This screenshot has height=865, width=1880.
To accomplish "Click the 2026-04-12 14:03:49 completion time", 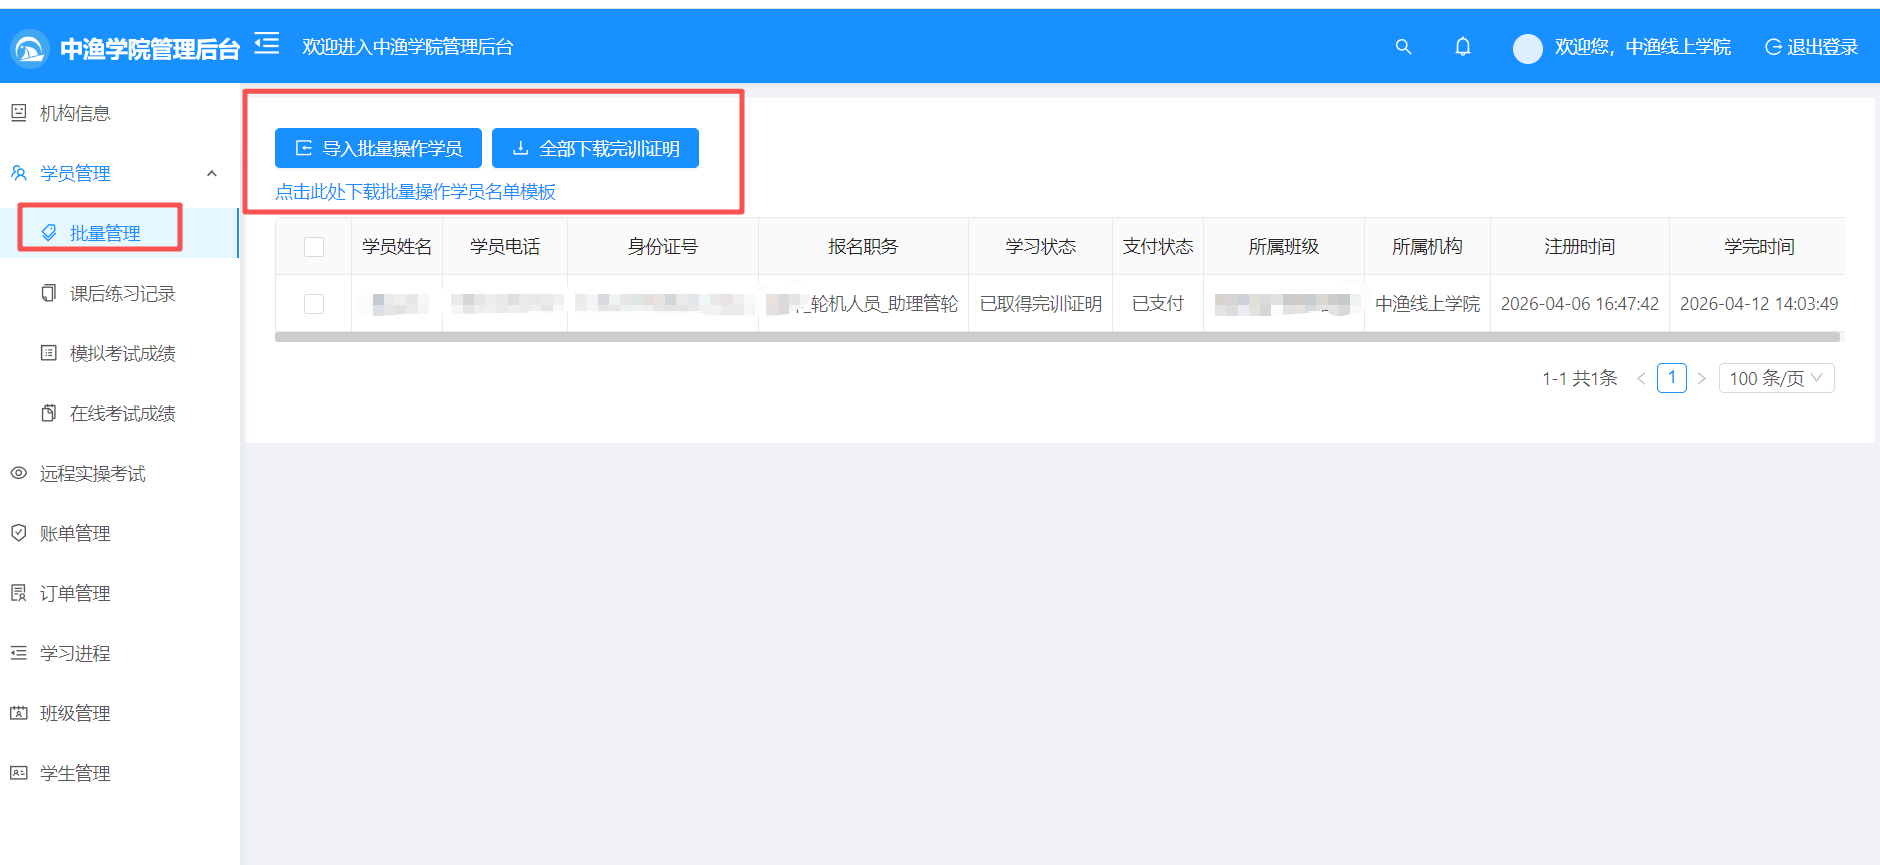I will tap(1759, 304).
